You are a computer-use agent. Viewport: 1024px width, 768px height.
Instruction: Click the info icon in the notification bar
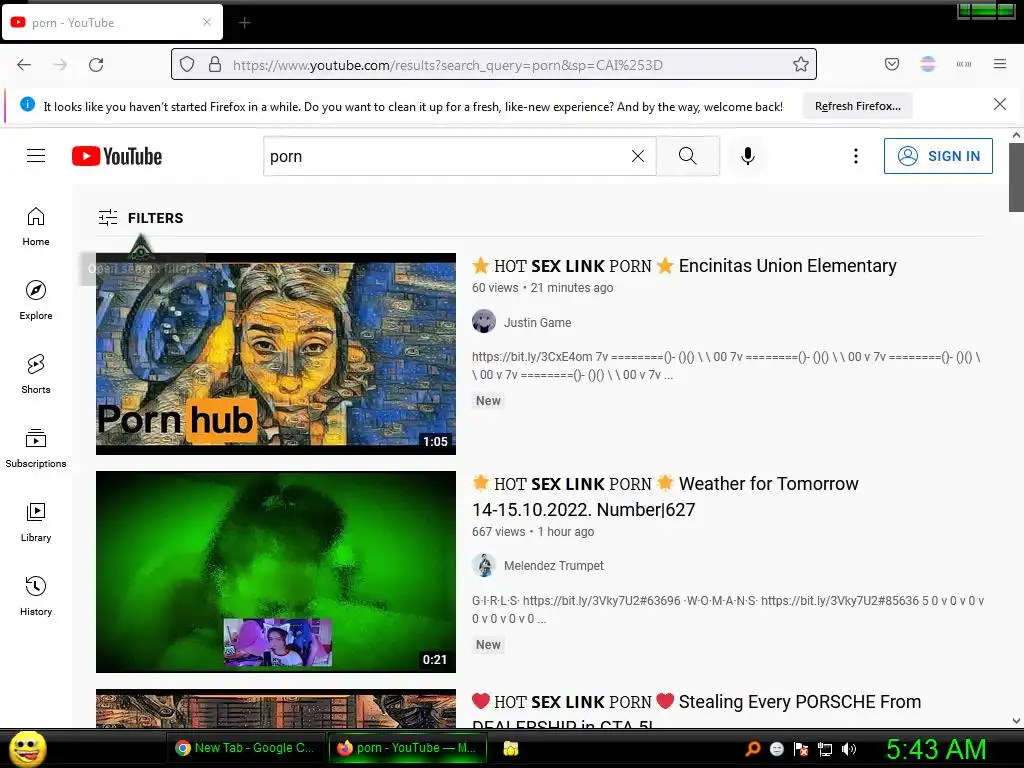(x=27, y=104)
